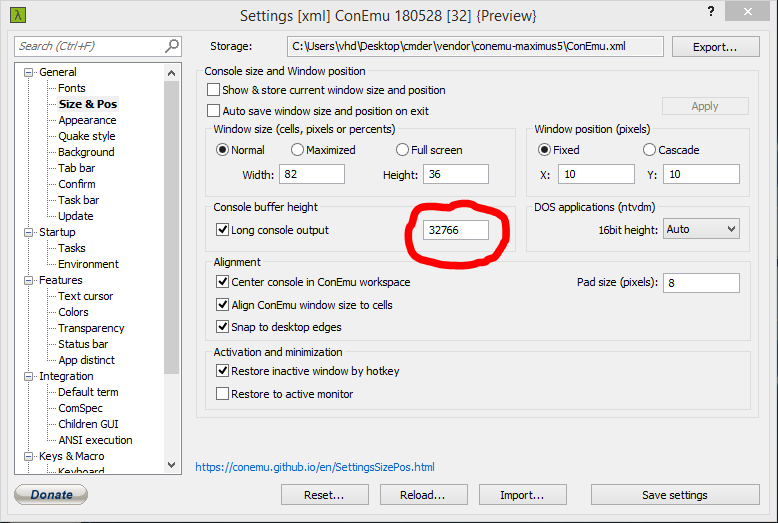Screen dimensions: 778x523
Task: Click the Width input field
Action: click(312, 174)
